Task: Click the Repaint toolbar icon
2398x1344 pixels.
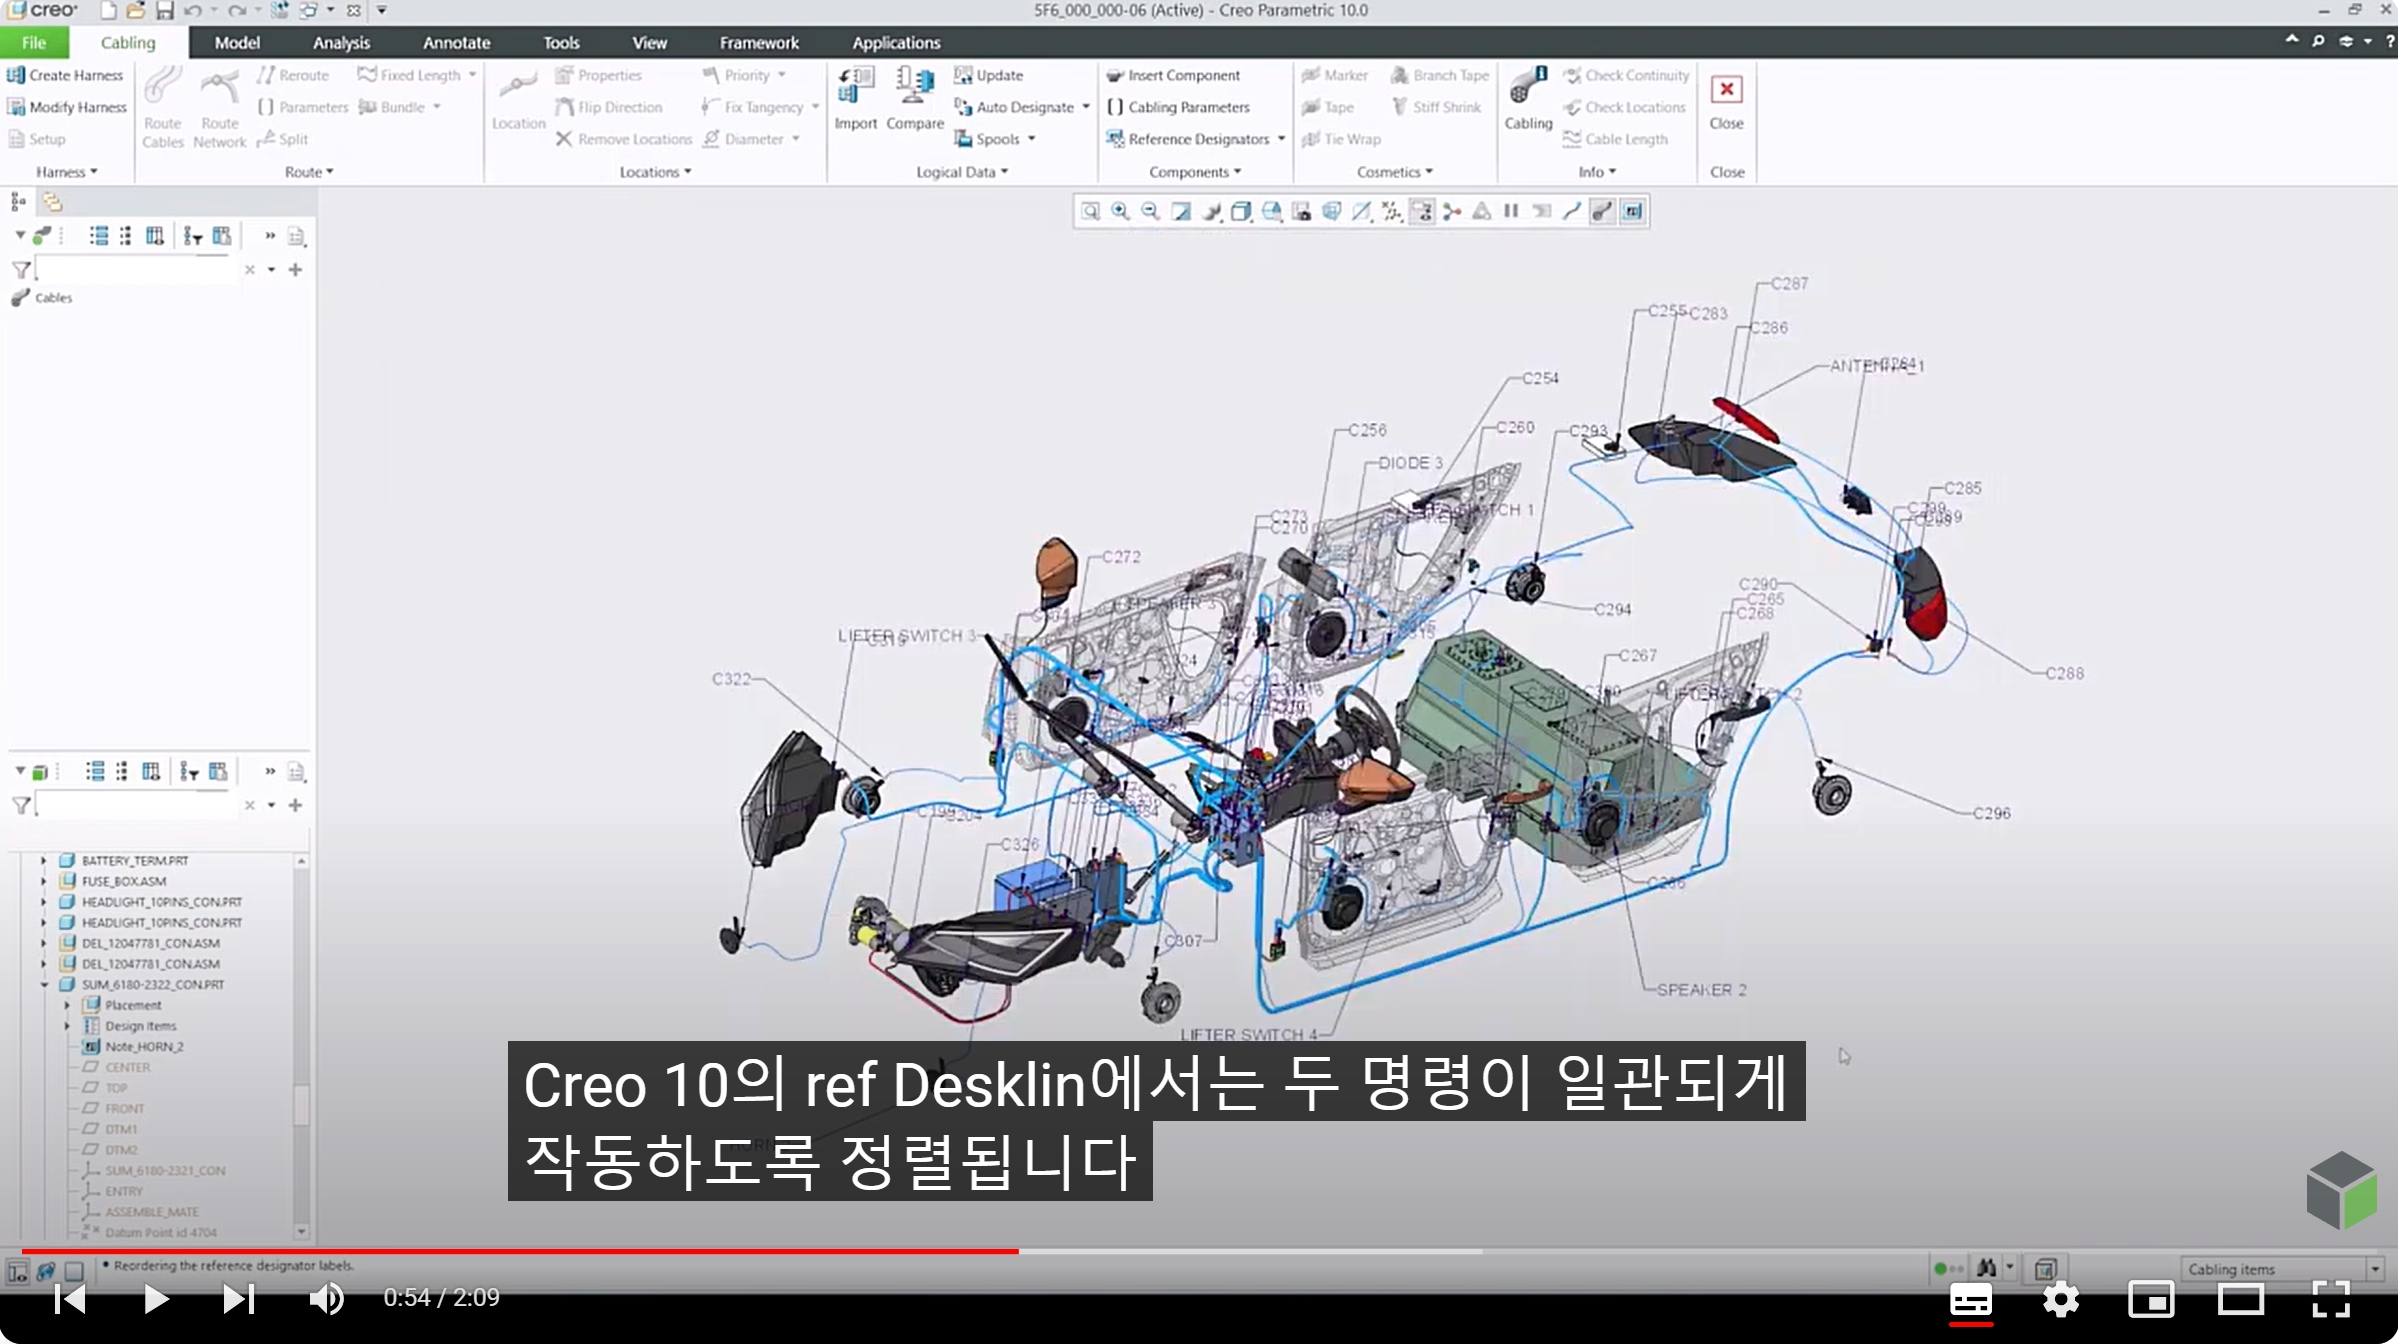Action: [x=1181, y=211]
